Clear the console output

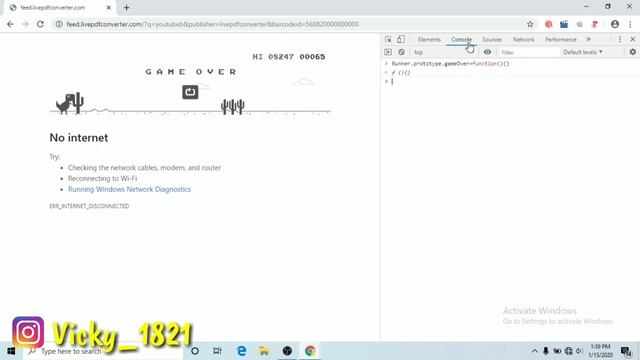tap(401, 52)
